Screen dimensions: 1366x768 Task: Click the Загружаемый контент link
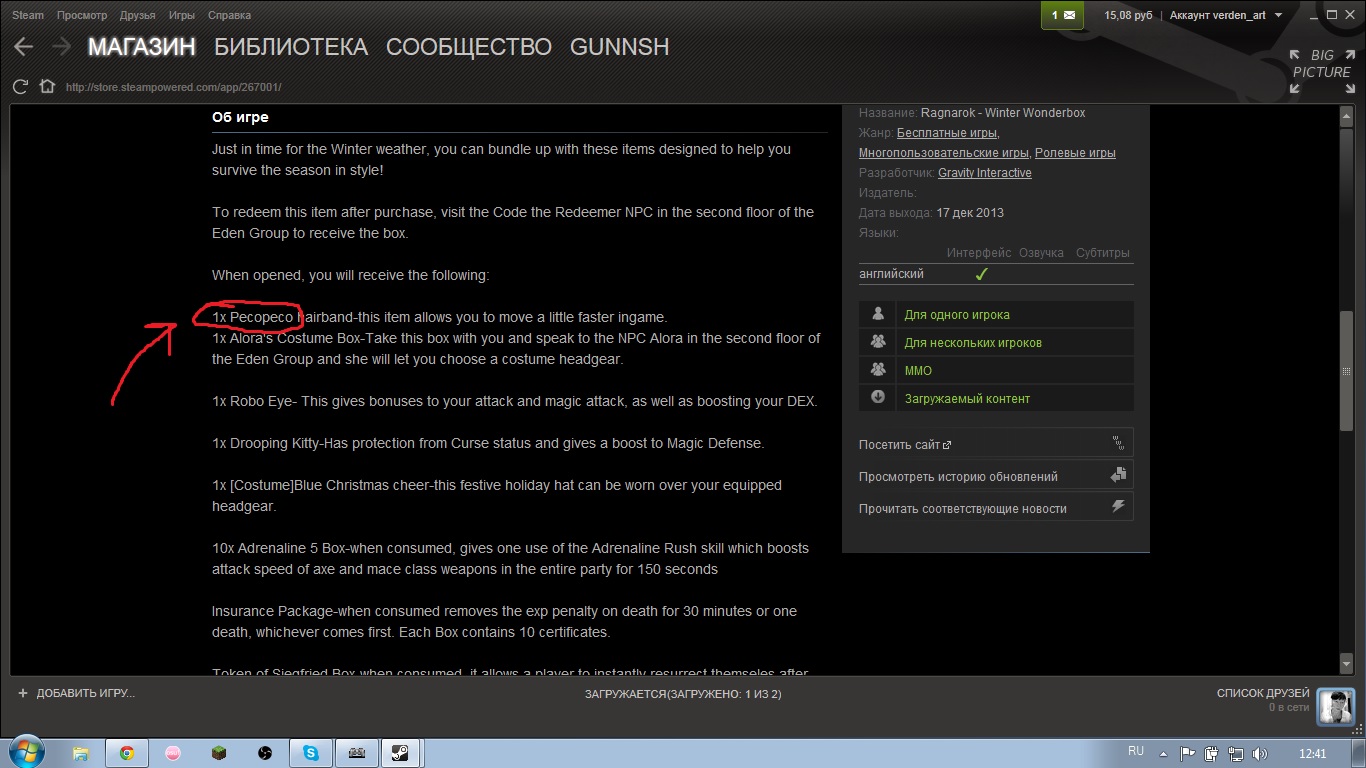point(967,398)
